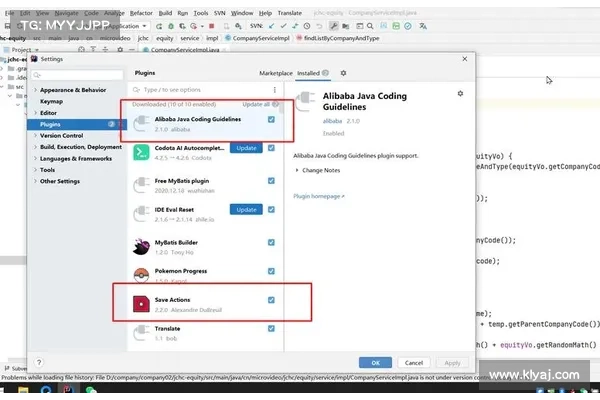Select the Pokemon Progress pokeball icon
The width and height of the screenshot is (600, 400).
141,275
